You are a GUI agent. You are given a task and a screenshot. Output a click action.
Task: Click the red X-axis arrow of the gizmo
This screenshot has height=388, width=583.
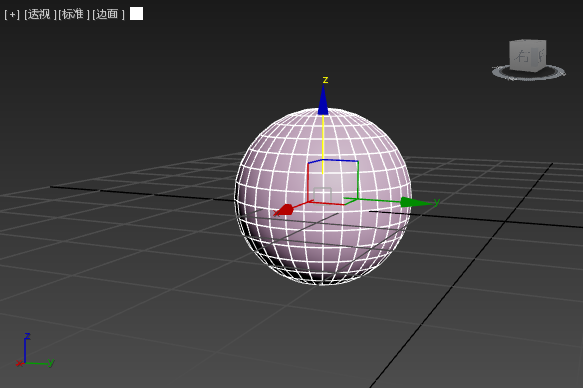tap(285, 210)
